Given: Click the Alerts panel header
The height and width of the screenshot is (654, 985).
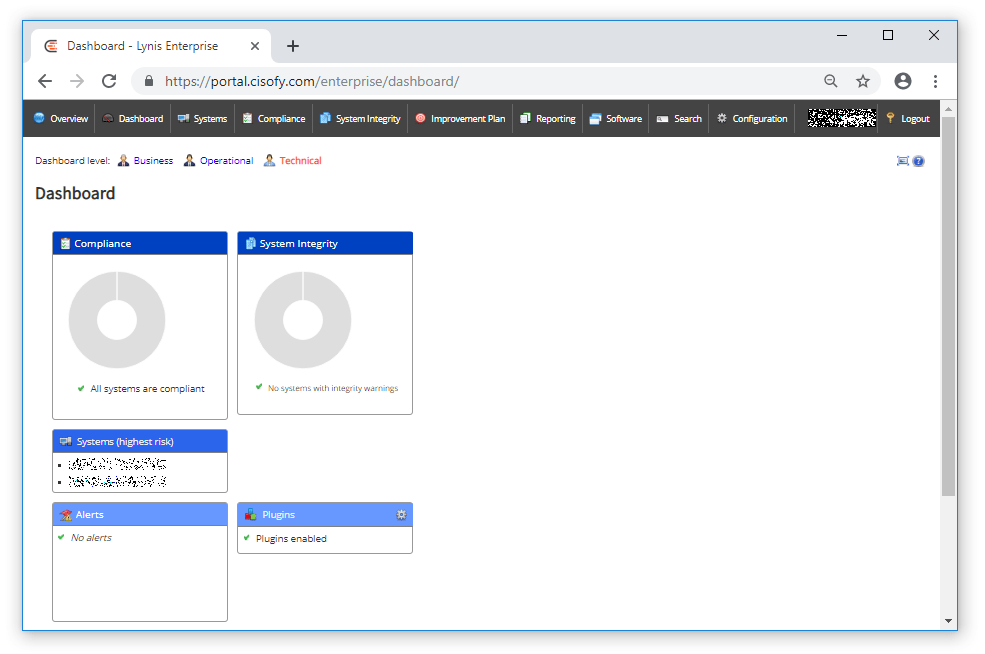Looking at the screenshot, I should point(139,515).
